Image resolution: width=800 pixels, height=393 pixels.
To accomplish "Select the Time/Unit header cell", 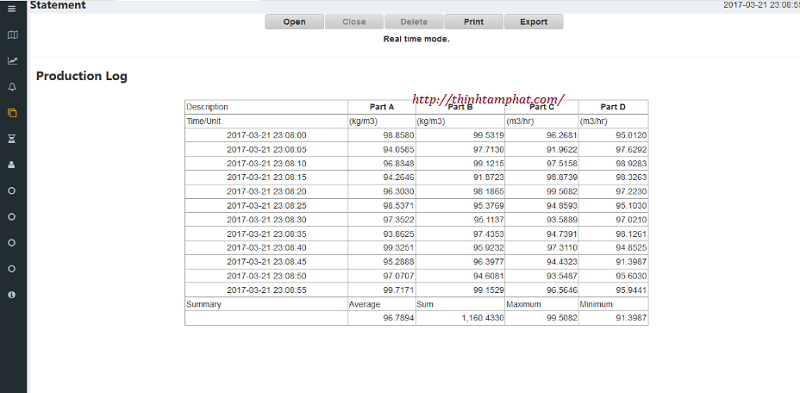I will [x=266, y=121].
